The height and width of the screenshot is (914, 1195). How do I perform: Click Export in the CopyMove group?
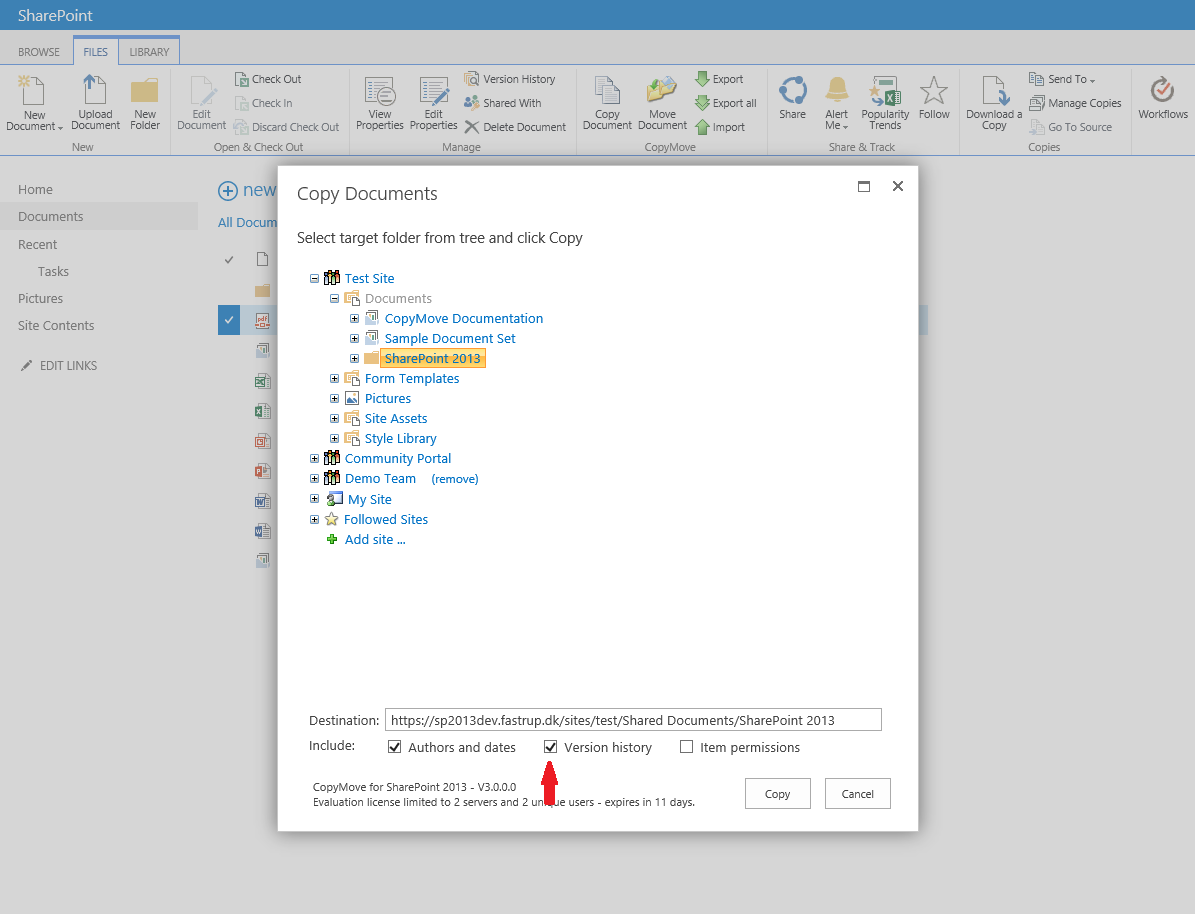click(x=719, y=79)
